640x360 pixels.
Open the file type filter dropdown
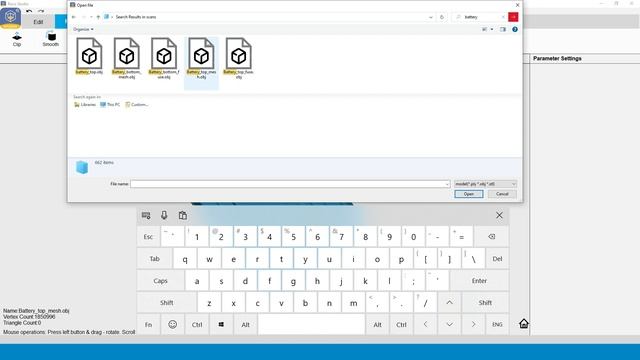(x=485, y=184)
